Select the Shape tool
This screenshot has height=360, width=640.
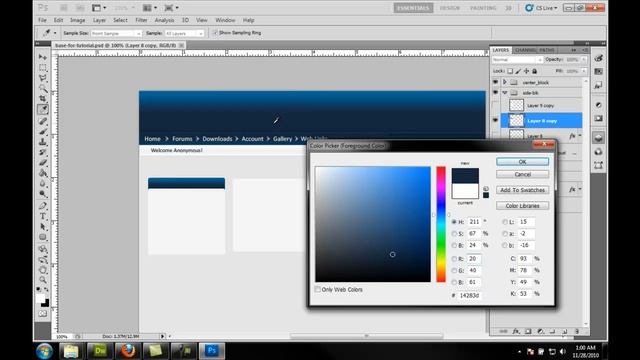coord(43,237)
